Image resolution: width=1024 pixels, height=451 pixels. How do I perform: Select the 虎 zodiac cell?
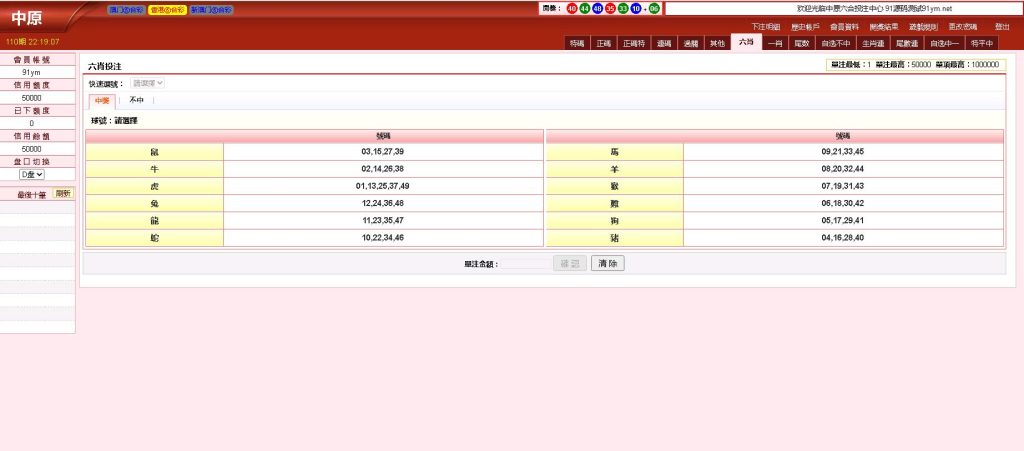(154, 186)
